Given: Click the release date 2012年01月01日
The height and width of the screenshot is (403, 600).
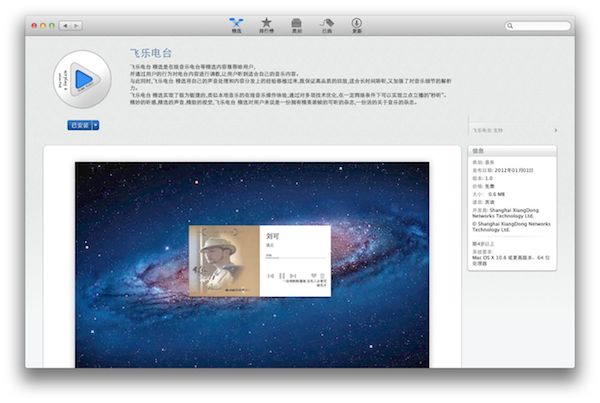Looking at the screenshot, I should (x=514, y=170).
